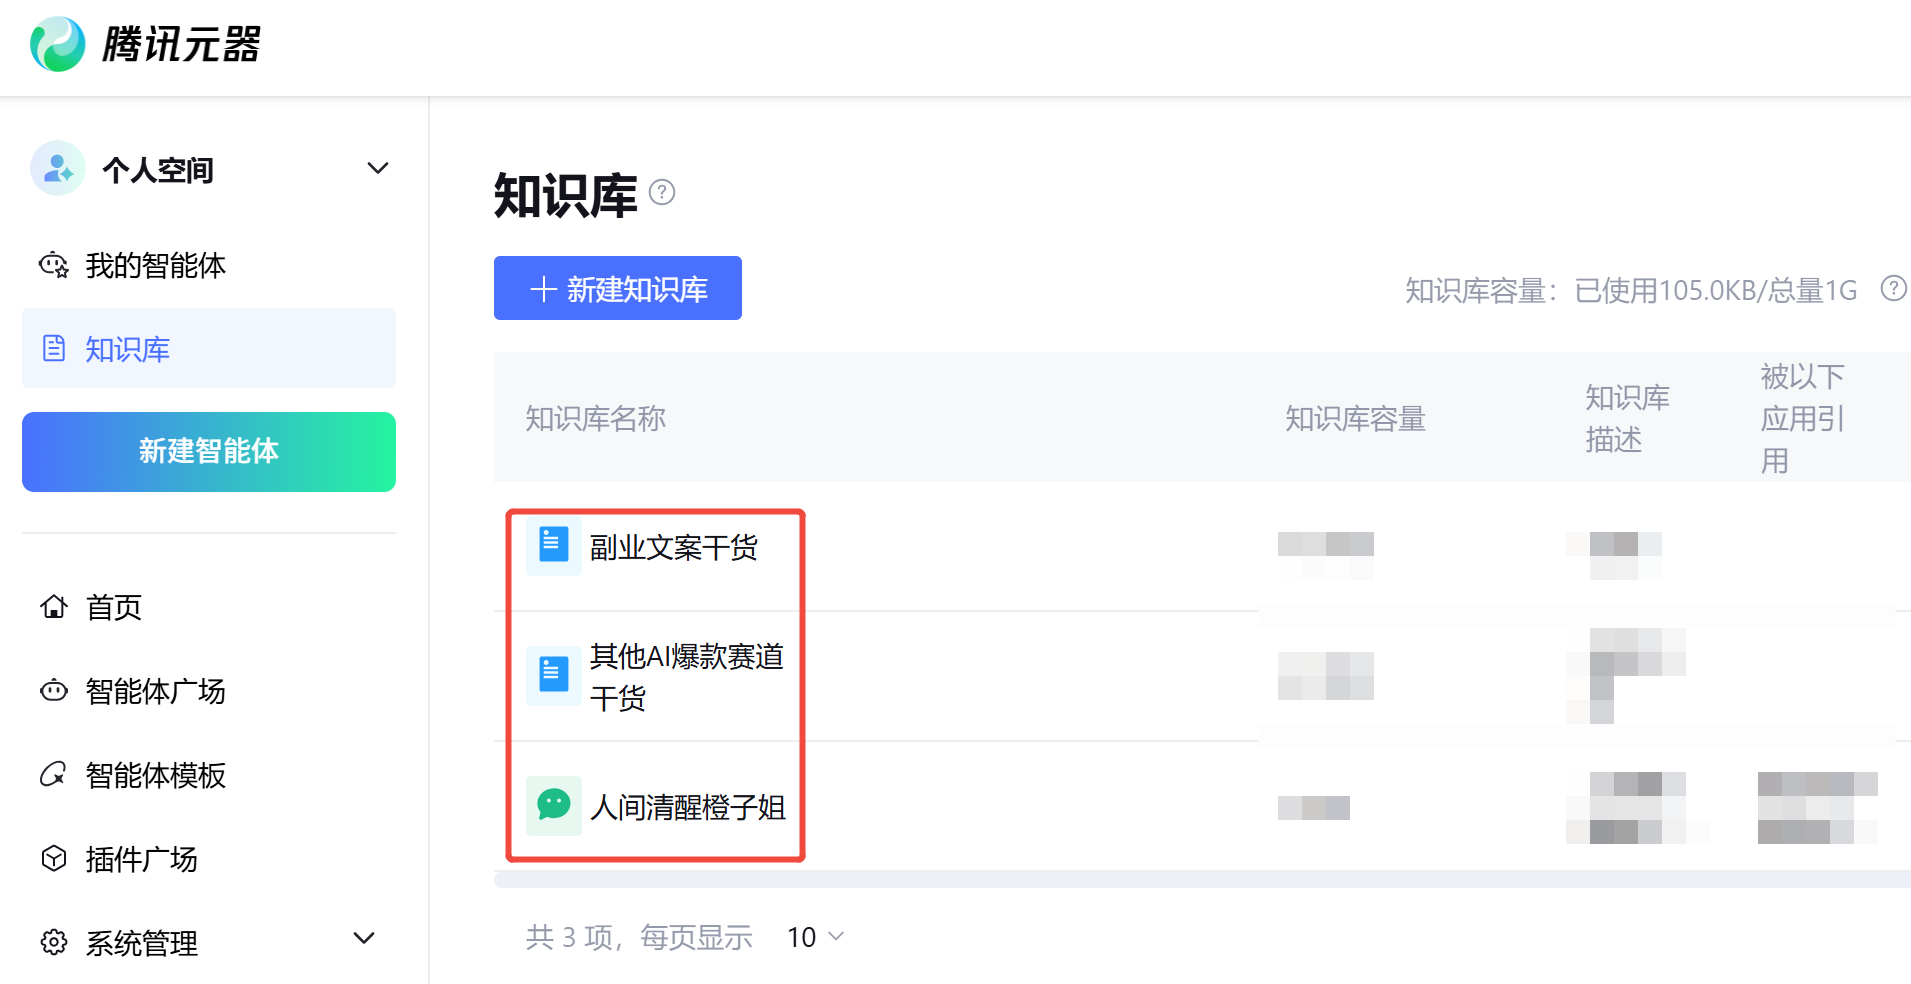The height and width of the screenshot is (984, 1911).
Task: Click the 插件广场 cube icon
Action: pos(54,858)
